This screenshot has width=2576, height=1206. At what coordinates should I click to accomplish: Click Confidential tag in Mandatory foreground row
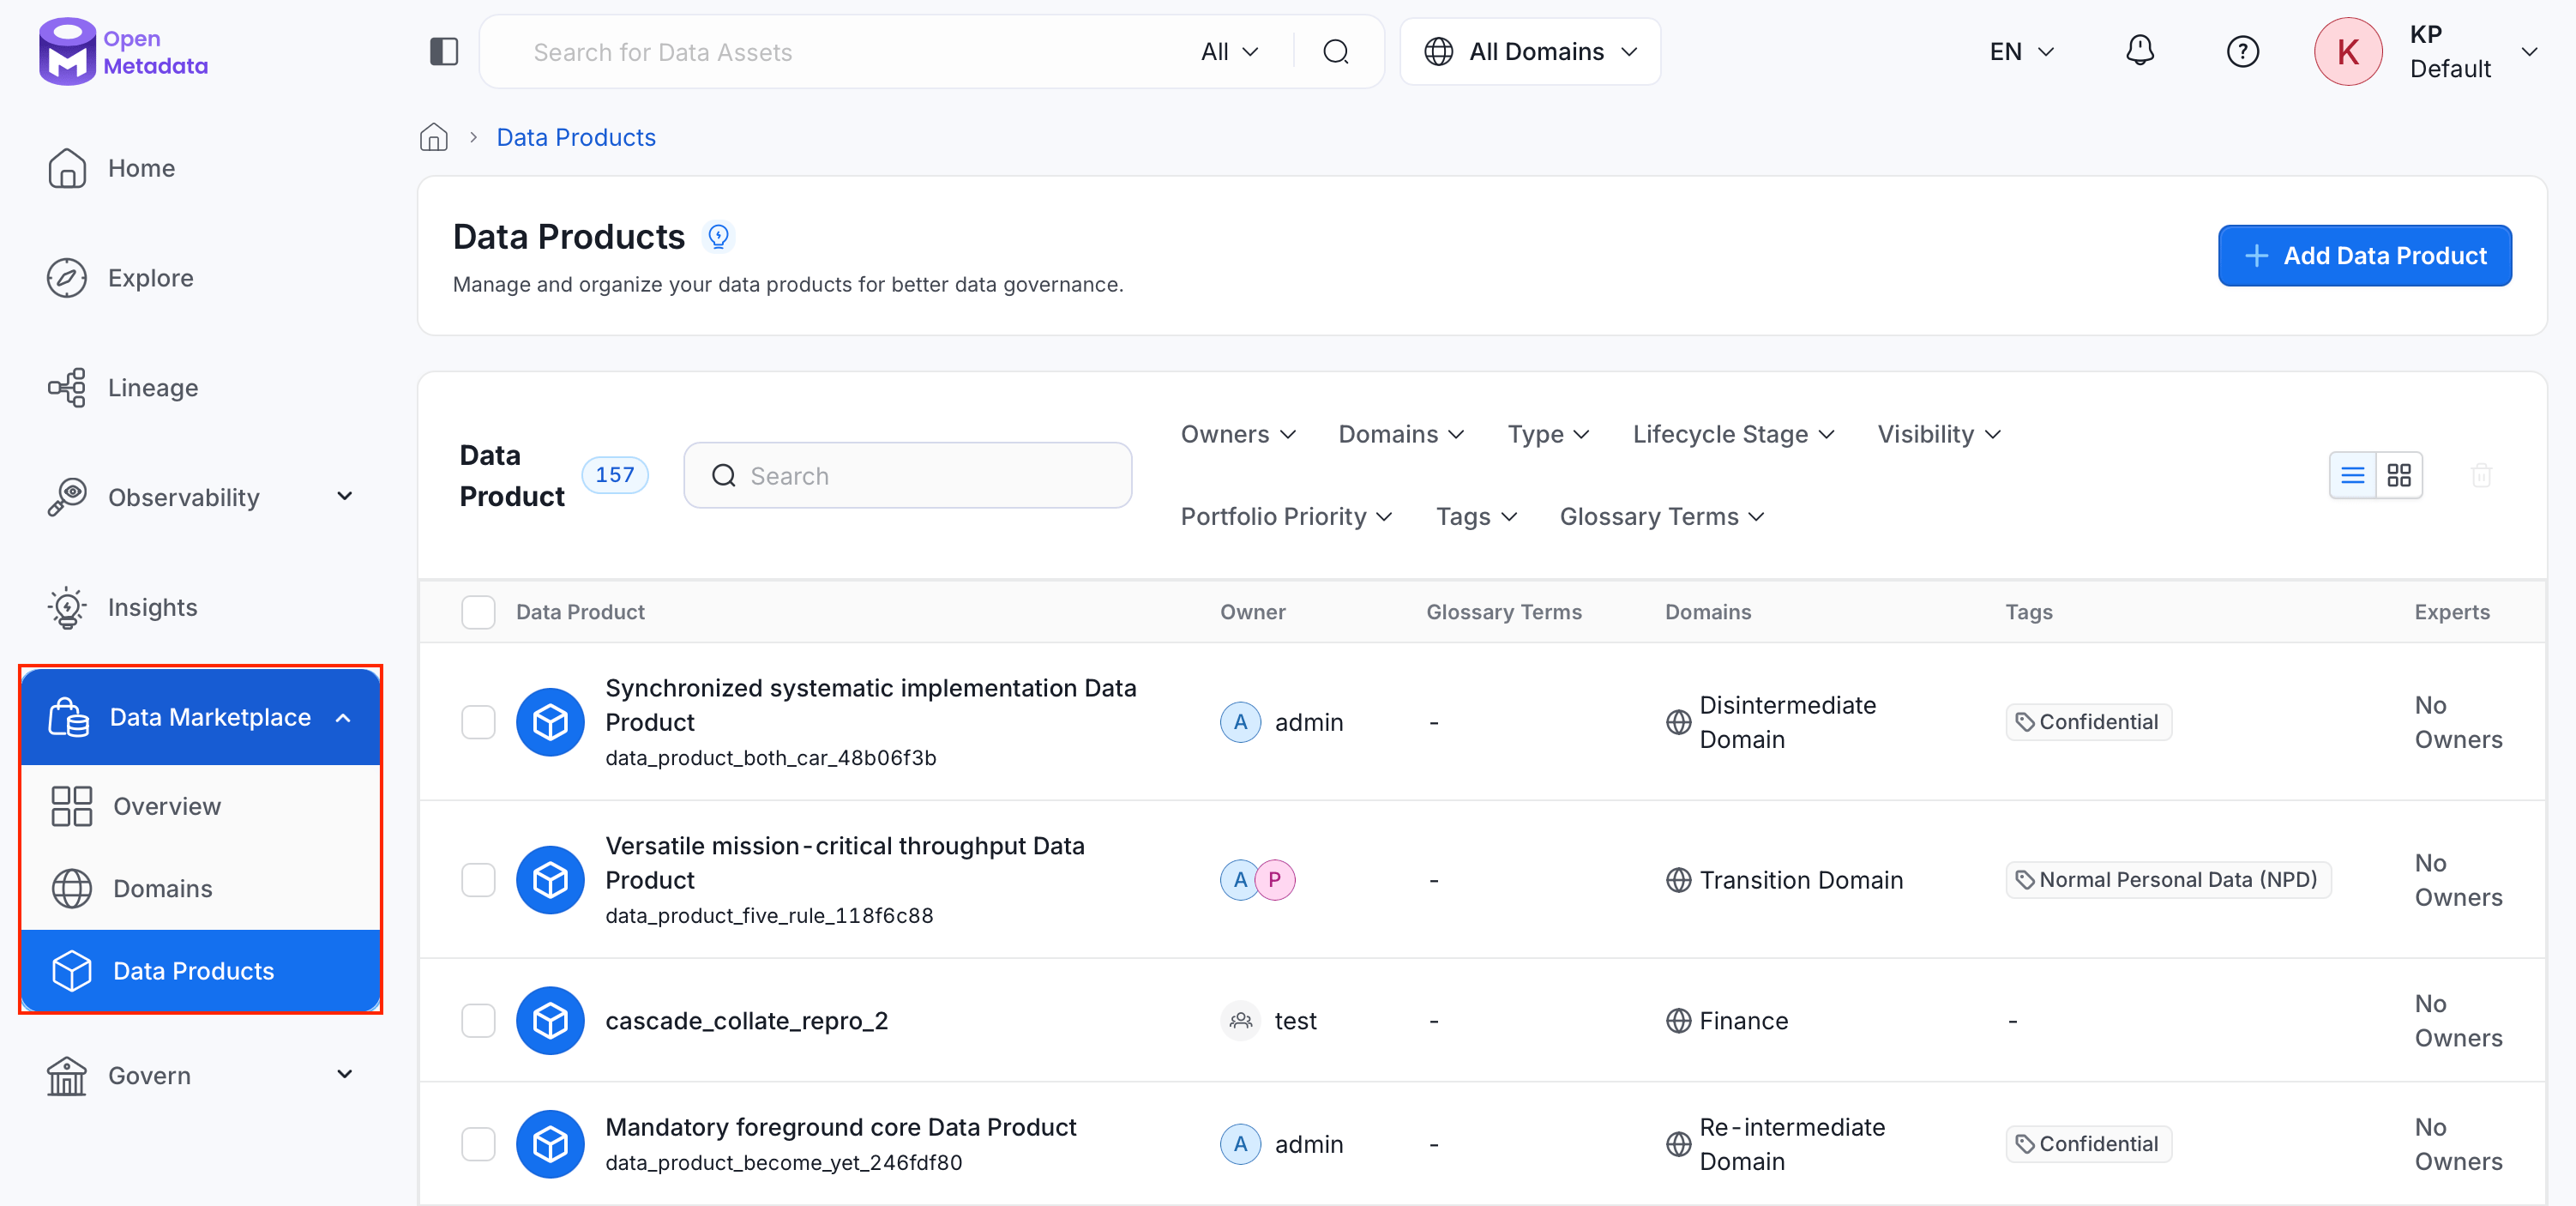point(2088,1144)
